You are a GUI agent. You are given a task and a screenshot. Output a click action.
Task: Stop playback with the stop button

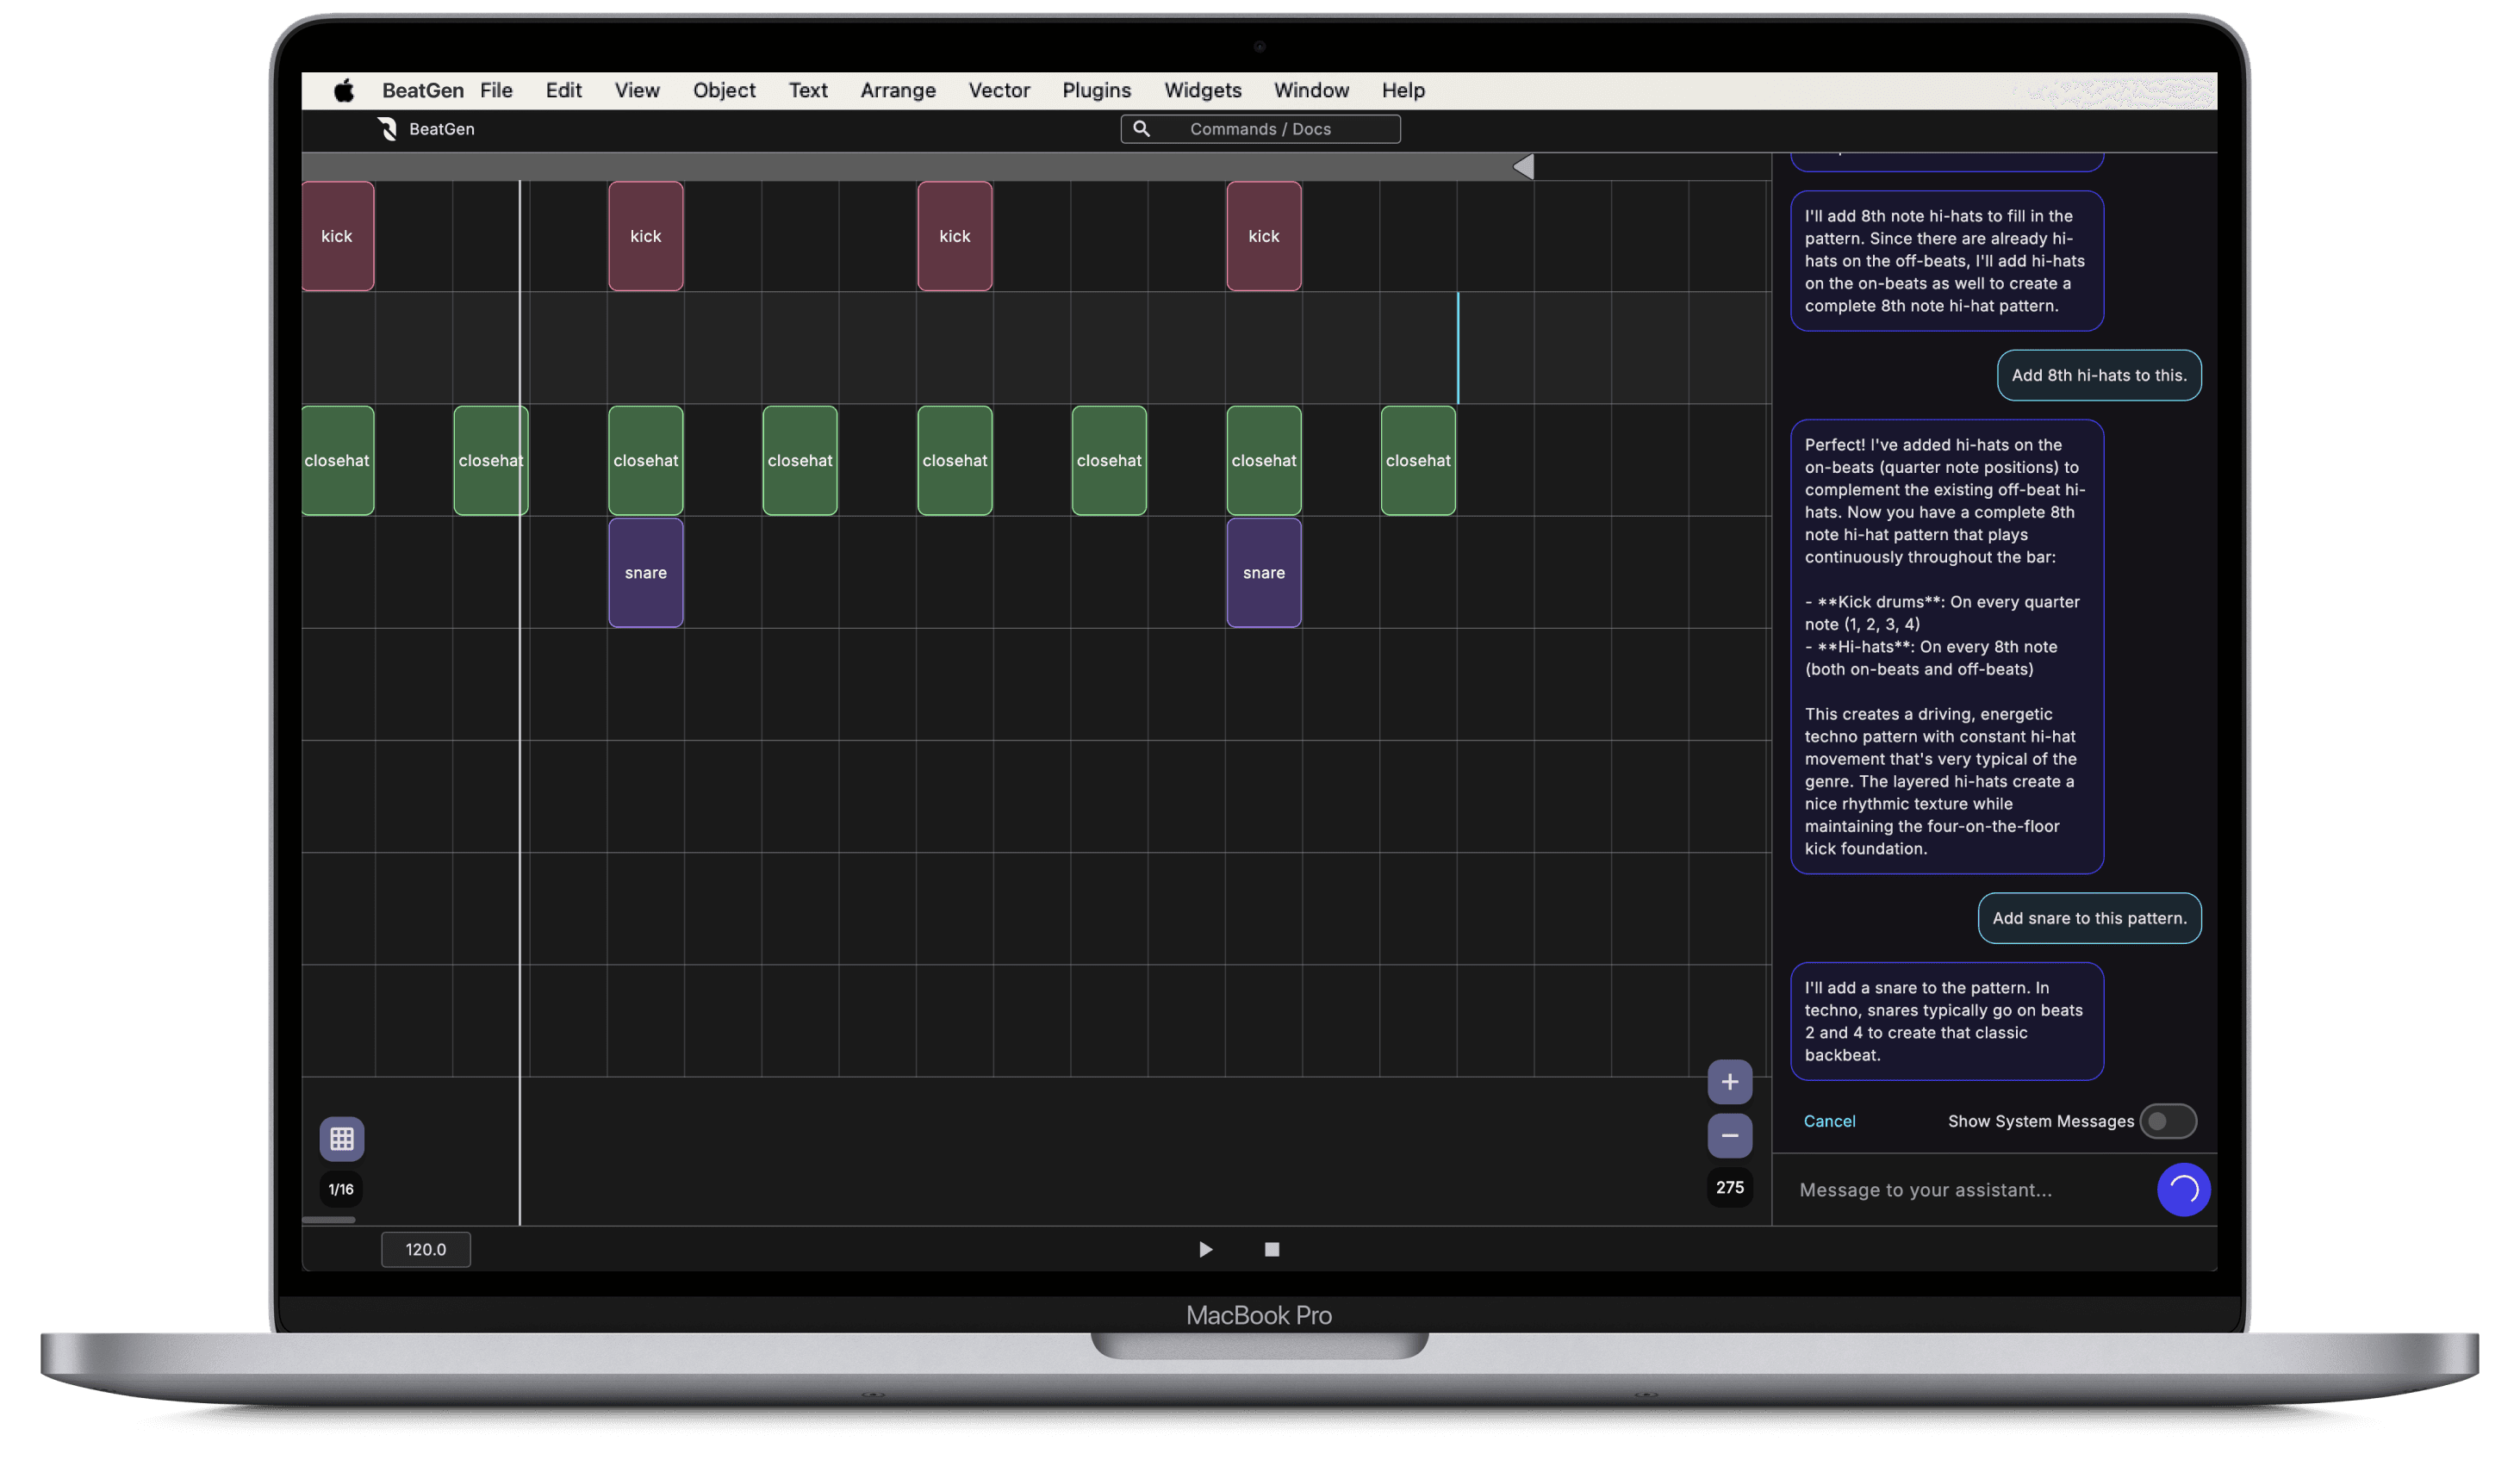tap(1271, 1249)
